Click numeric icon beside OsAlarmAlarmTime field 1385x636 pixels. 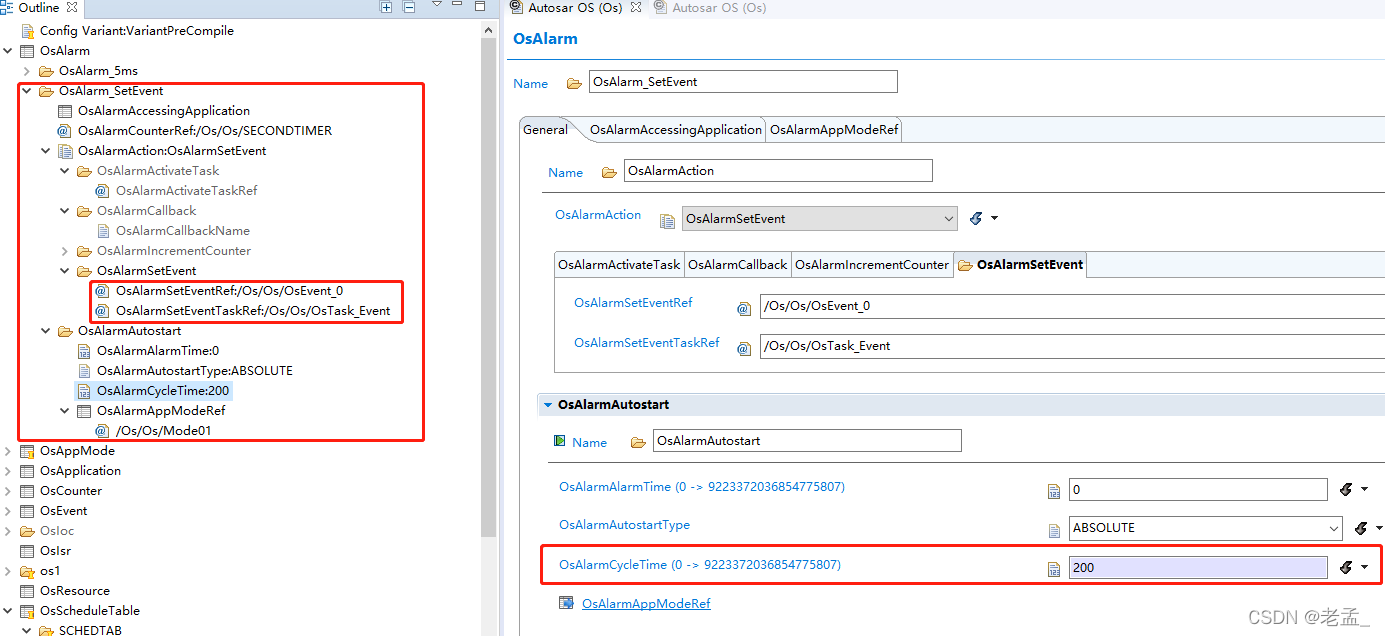(1053, 491)
